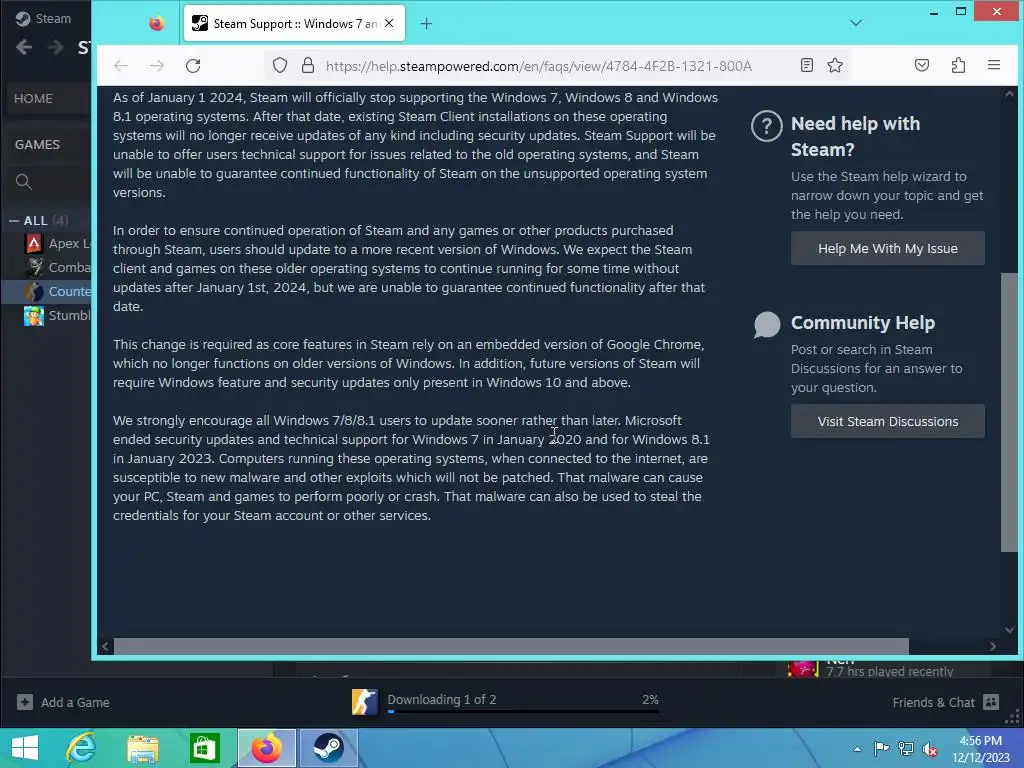The width and height of the screenshot is (1024, 768).
Task: Click the Community Help speech bubble icon
Action: click(767, 325)
